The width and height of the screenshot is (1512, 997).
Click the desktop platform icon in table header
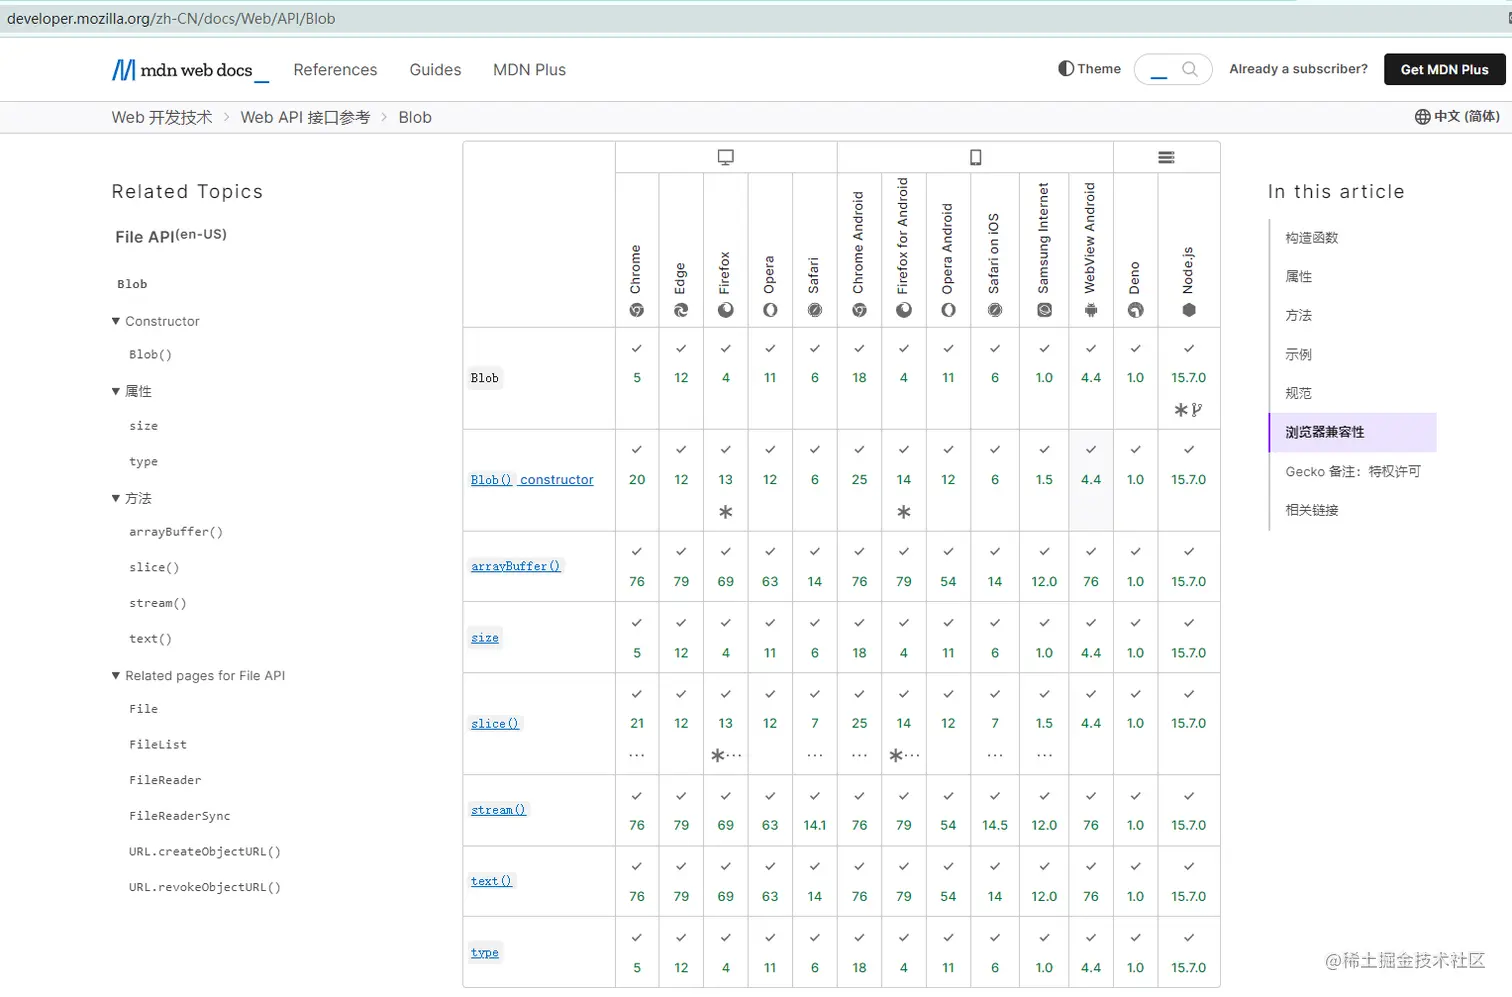726,157
